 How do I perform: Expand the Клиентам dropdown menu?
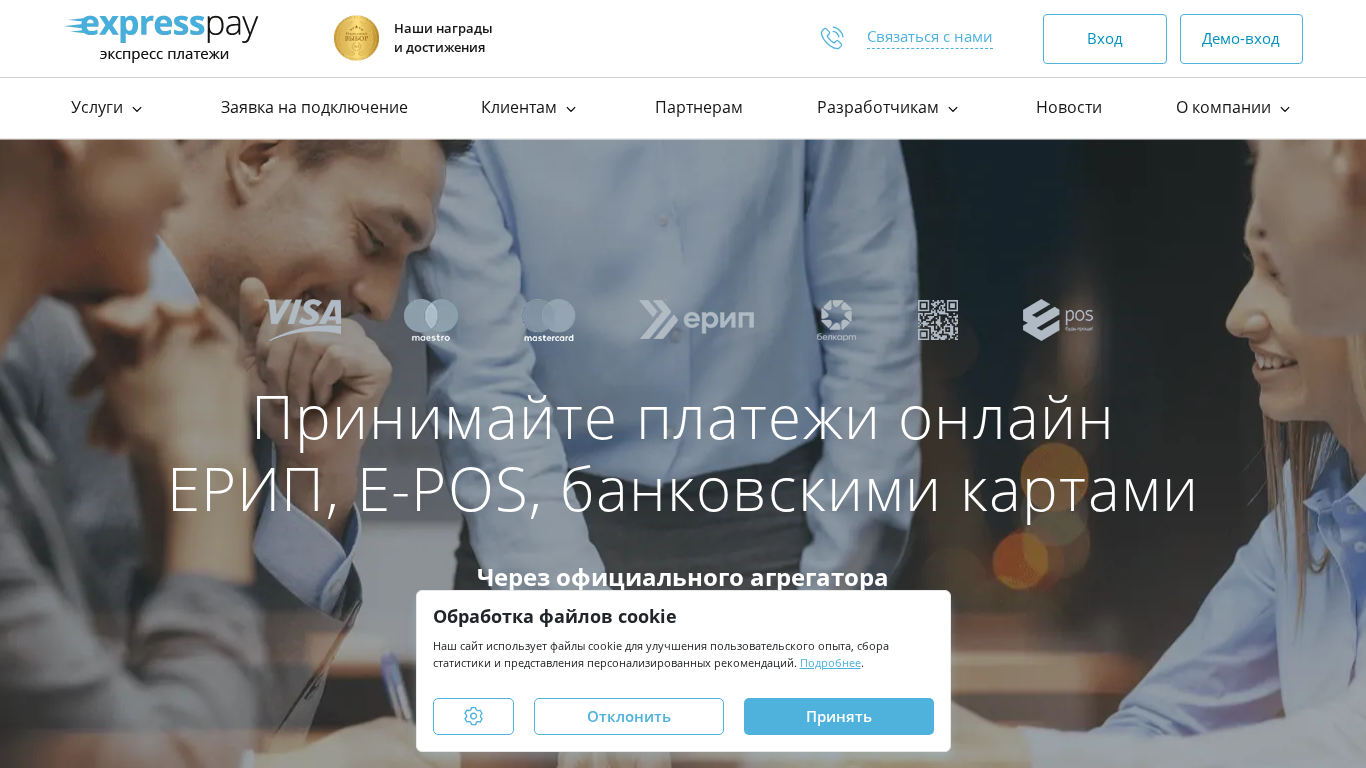click(529, 108)
